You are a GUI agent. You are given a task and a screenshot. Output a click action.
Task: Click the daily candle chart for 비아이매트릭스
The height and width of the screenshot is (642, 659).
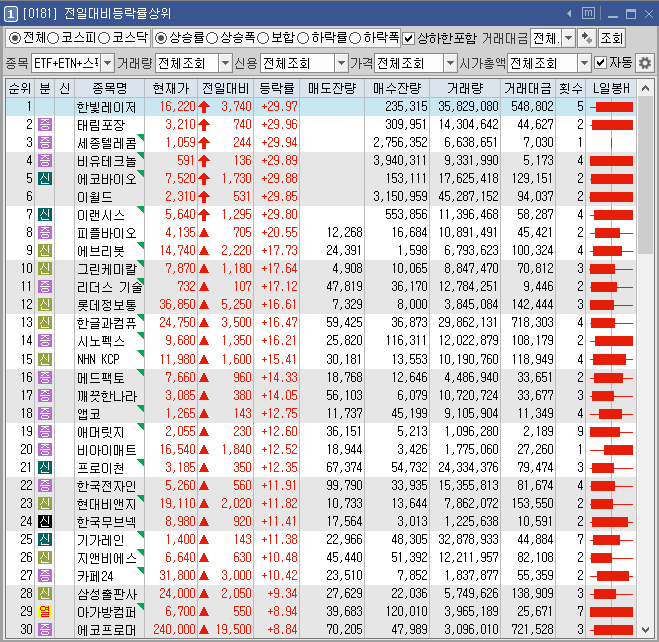[612, 450]
